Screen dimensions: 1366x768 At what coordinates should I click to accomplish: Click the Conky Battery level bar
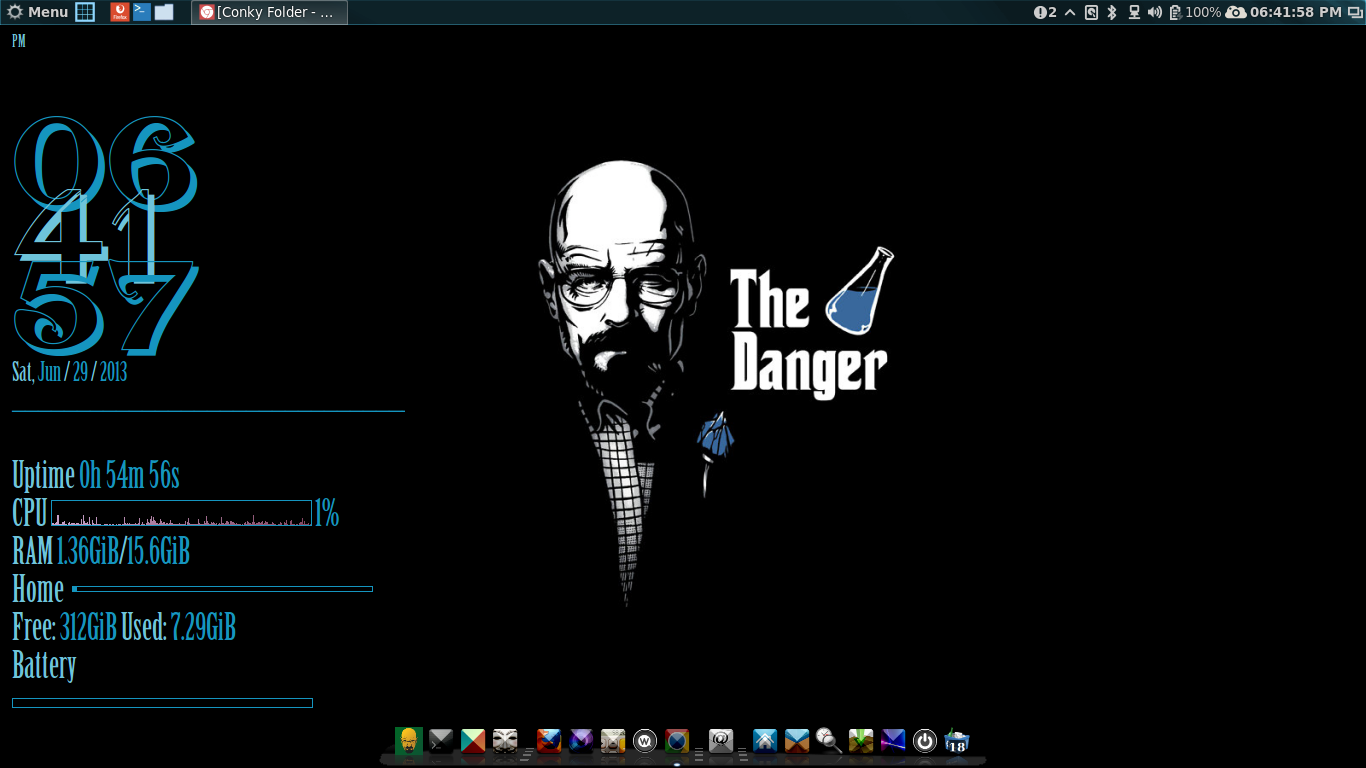pyautogui.click(x=162, y=703)
